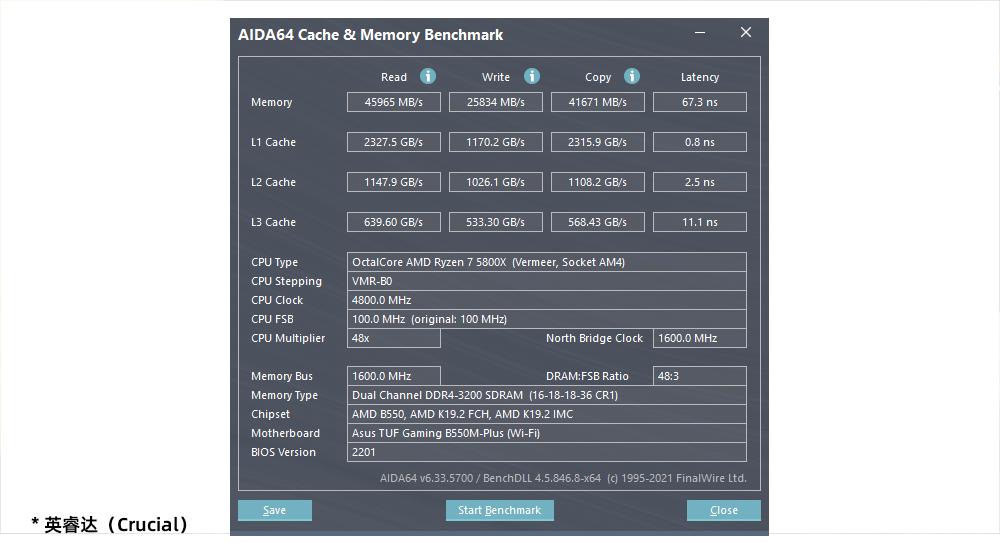1000x555 pixels.
Task: Start Benchmark button click
Action: 499,510
